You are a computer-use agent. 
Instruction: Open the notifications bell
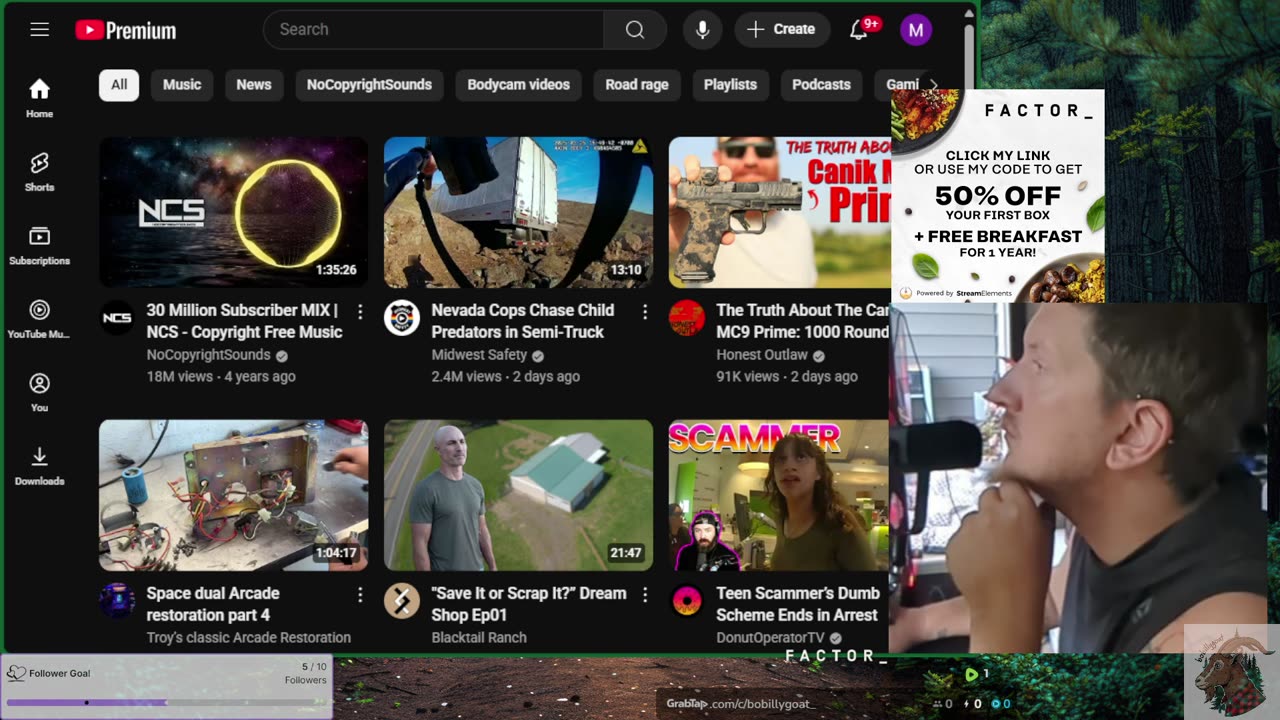(859, 30)
